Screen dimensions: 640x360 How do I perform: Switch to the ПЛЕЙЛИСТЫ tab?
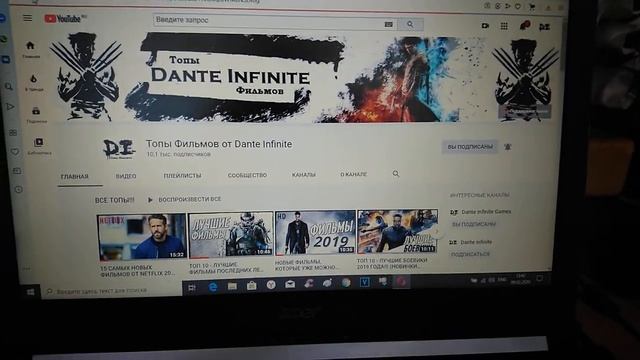pos(182,176)
